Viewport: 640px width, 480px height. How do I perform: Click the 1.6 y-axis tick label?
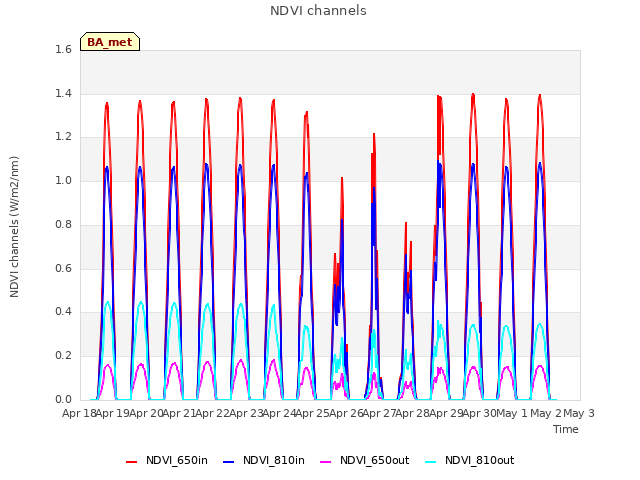click(x=63, y=49)
